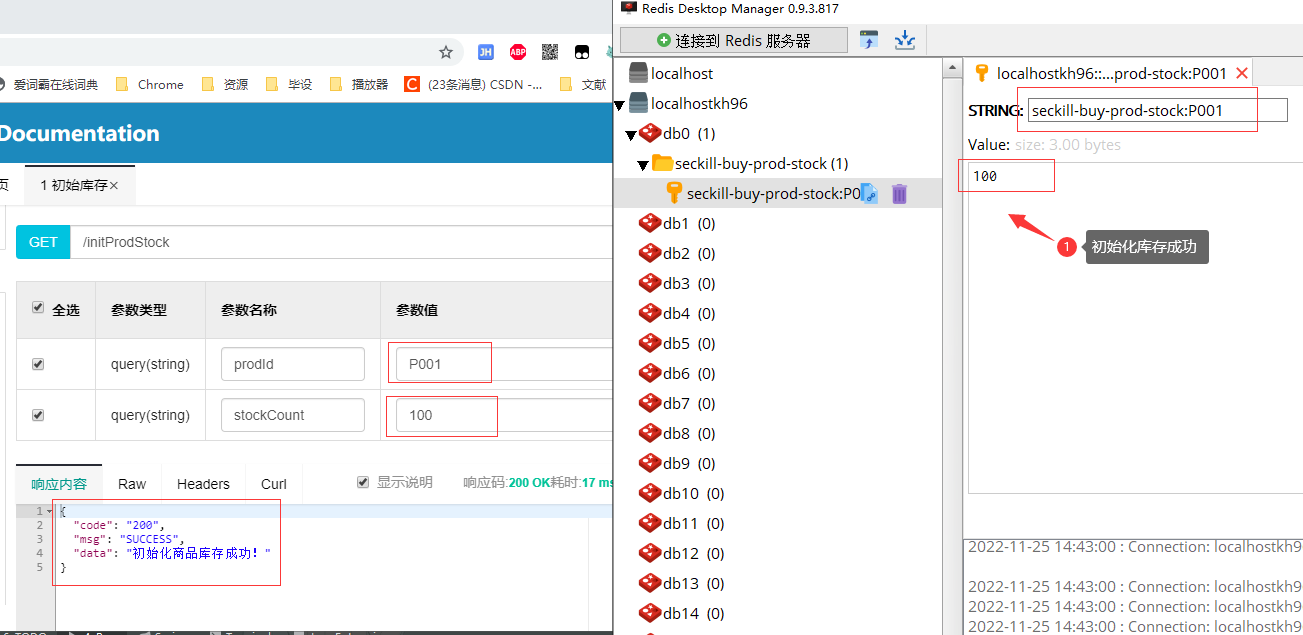Click the Redis icon of db5
The image size is (1303, 635).
[650, 343]
